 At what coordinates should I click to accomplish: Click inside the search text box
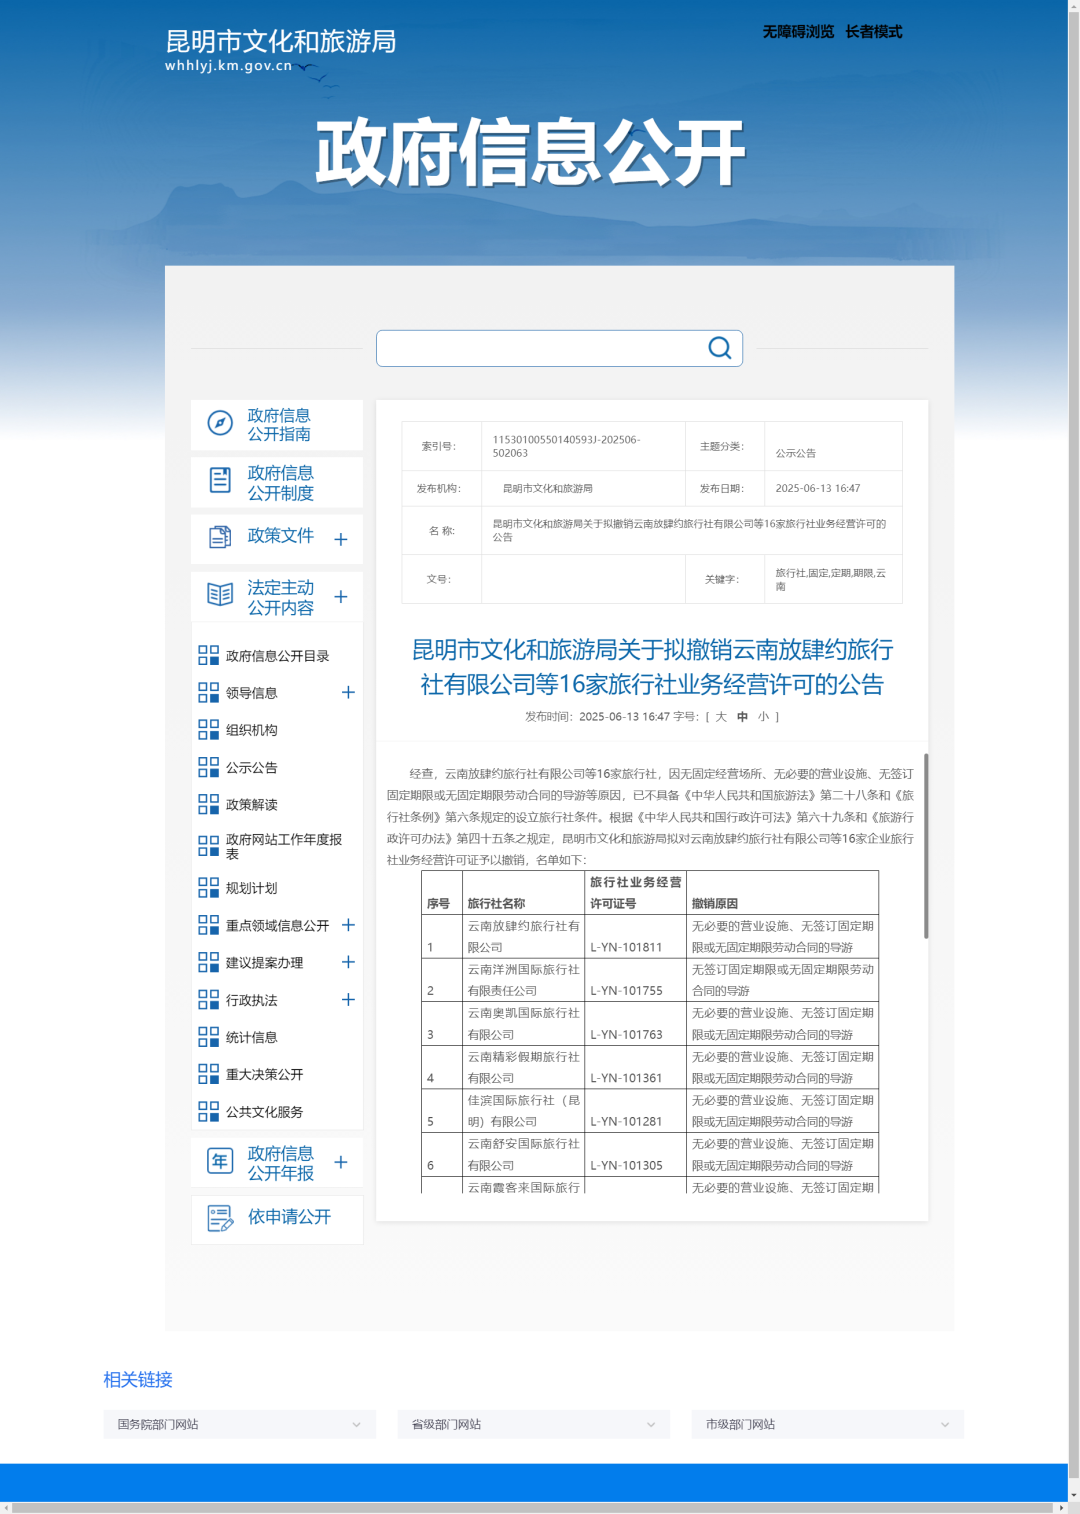pyautogui.click(x=540, y=348)
